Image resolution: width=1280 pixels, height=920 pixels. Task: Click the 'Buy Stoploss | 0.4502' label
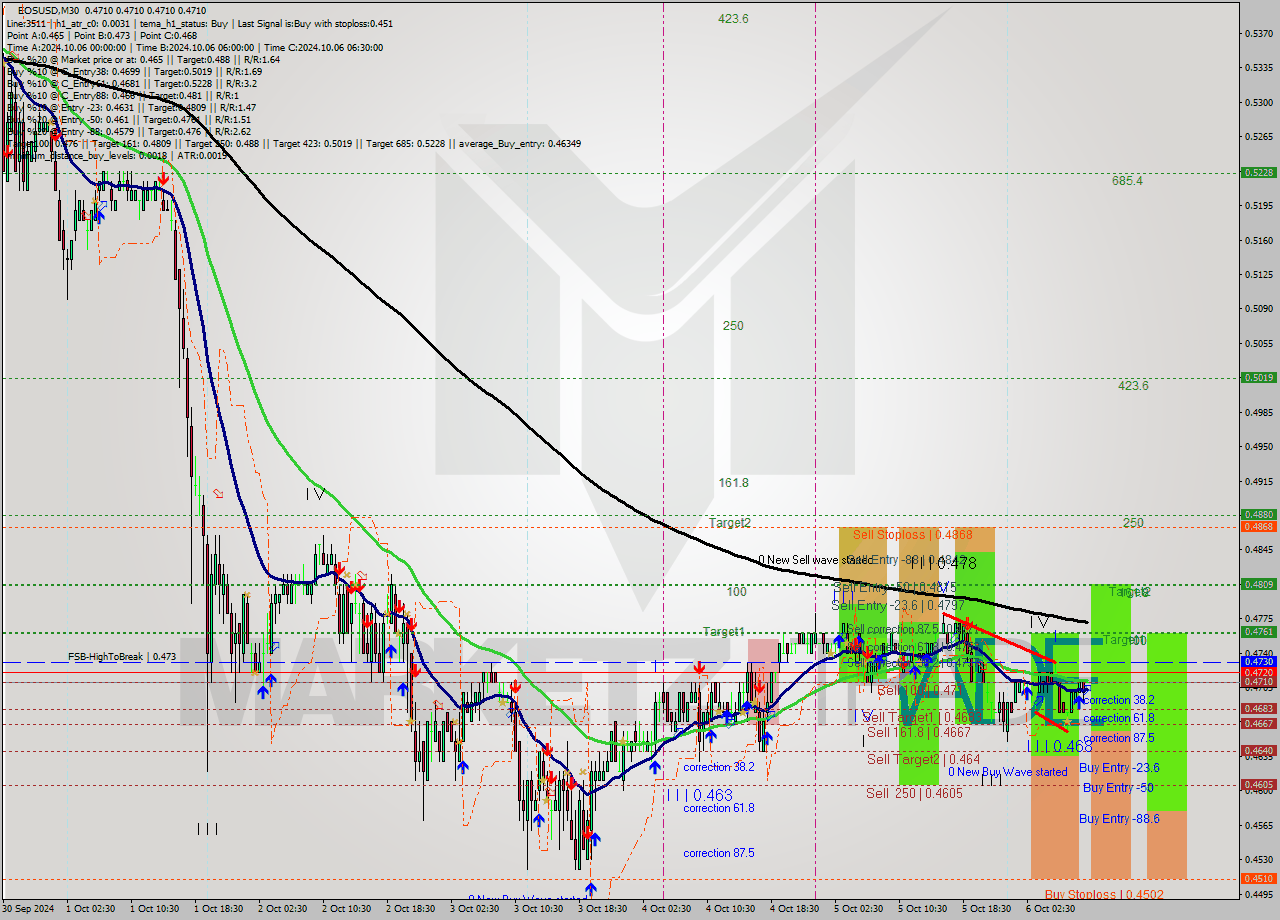click(1104, 895)
